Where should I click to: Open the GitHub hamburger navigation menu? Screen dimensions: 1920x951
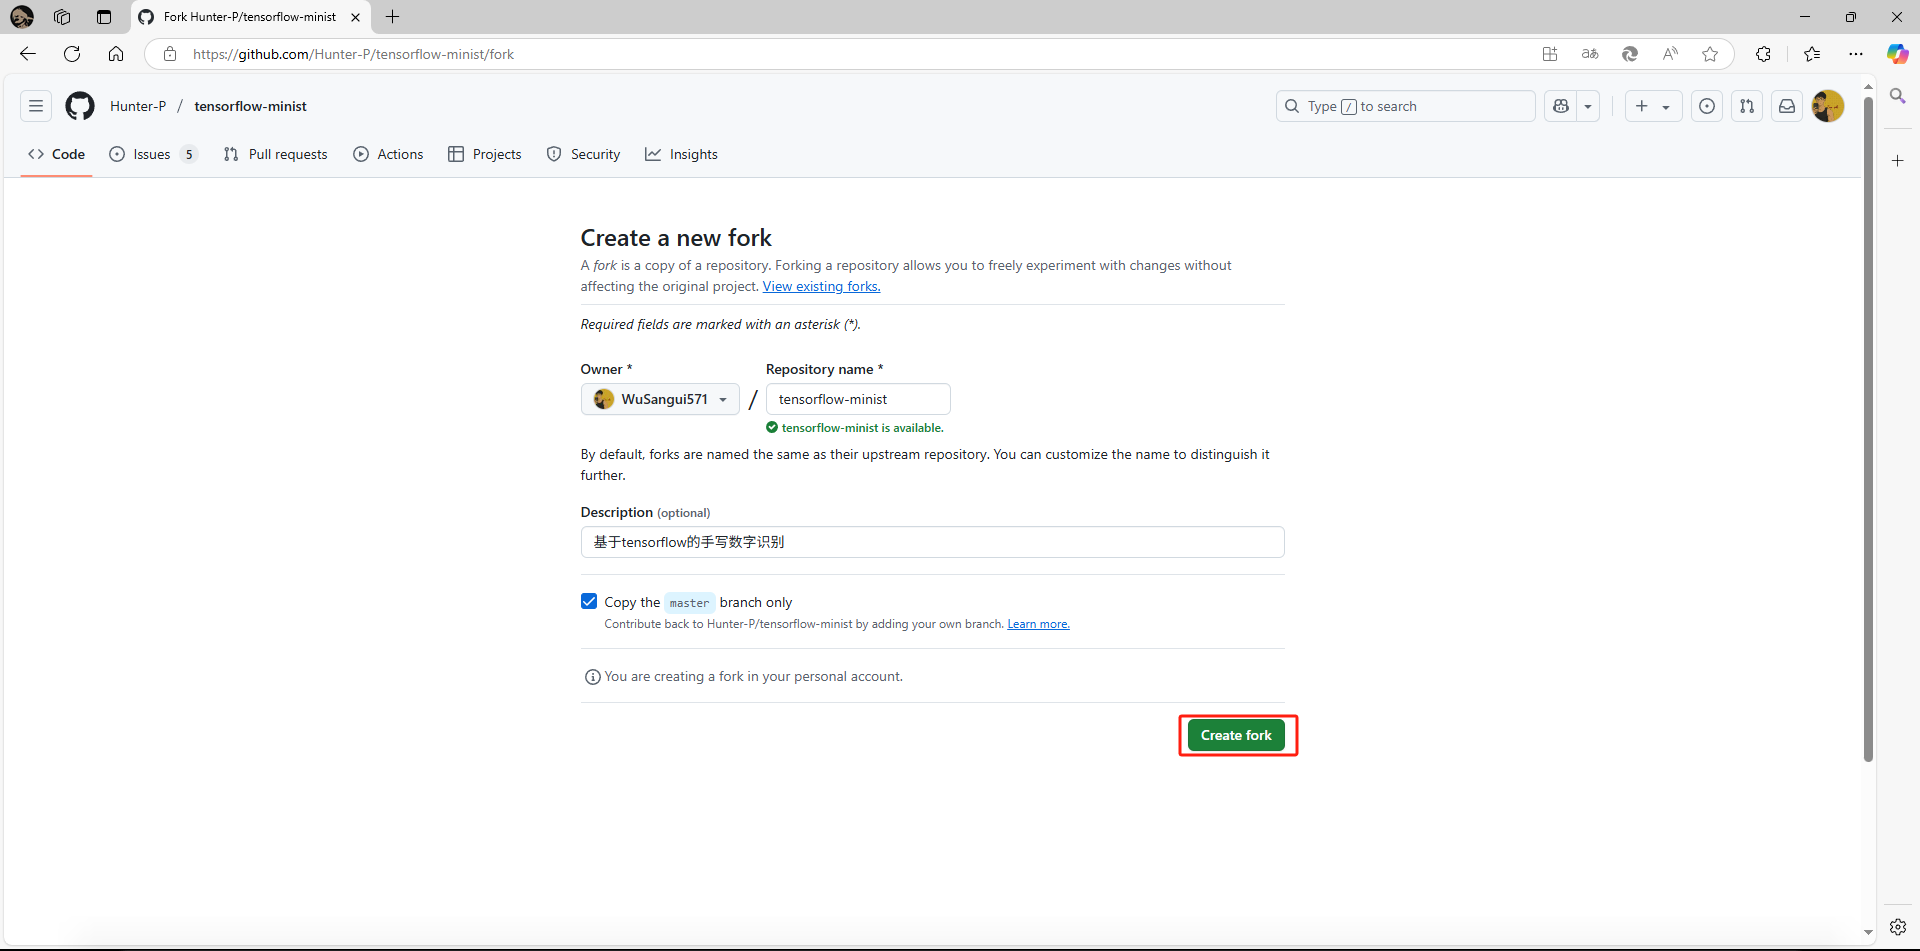click(36, 106)
